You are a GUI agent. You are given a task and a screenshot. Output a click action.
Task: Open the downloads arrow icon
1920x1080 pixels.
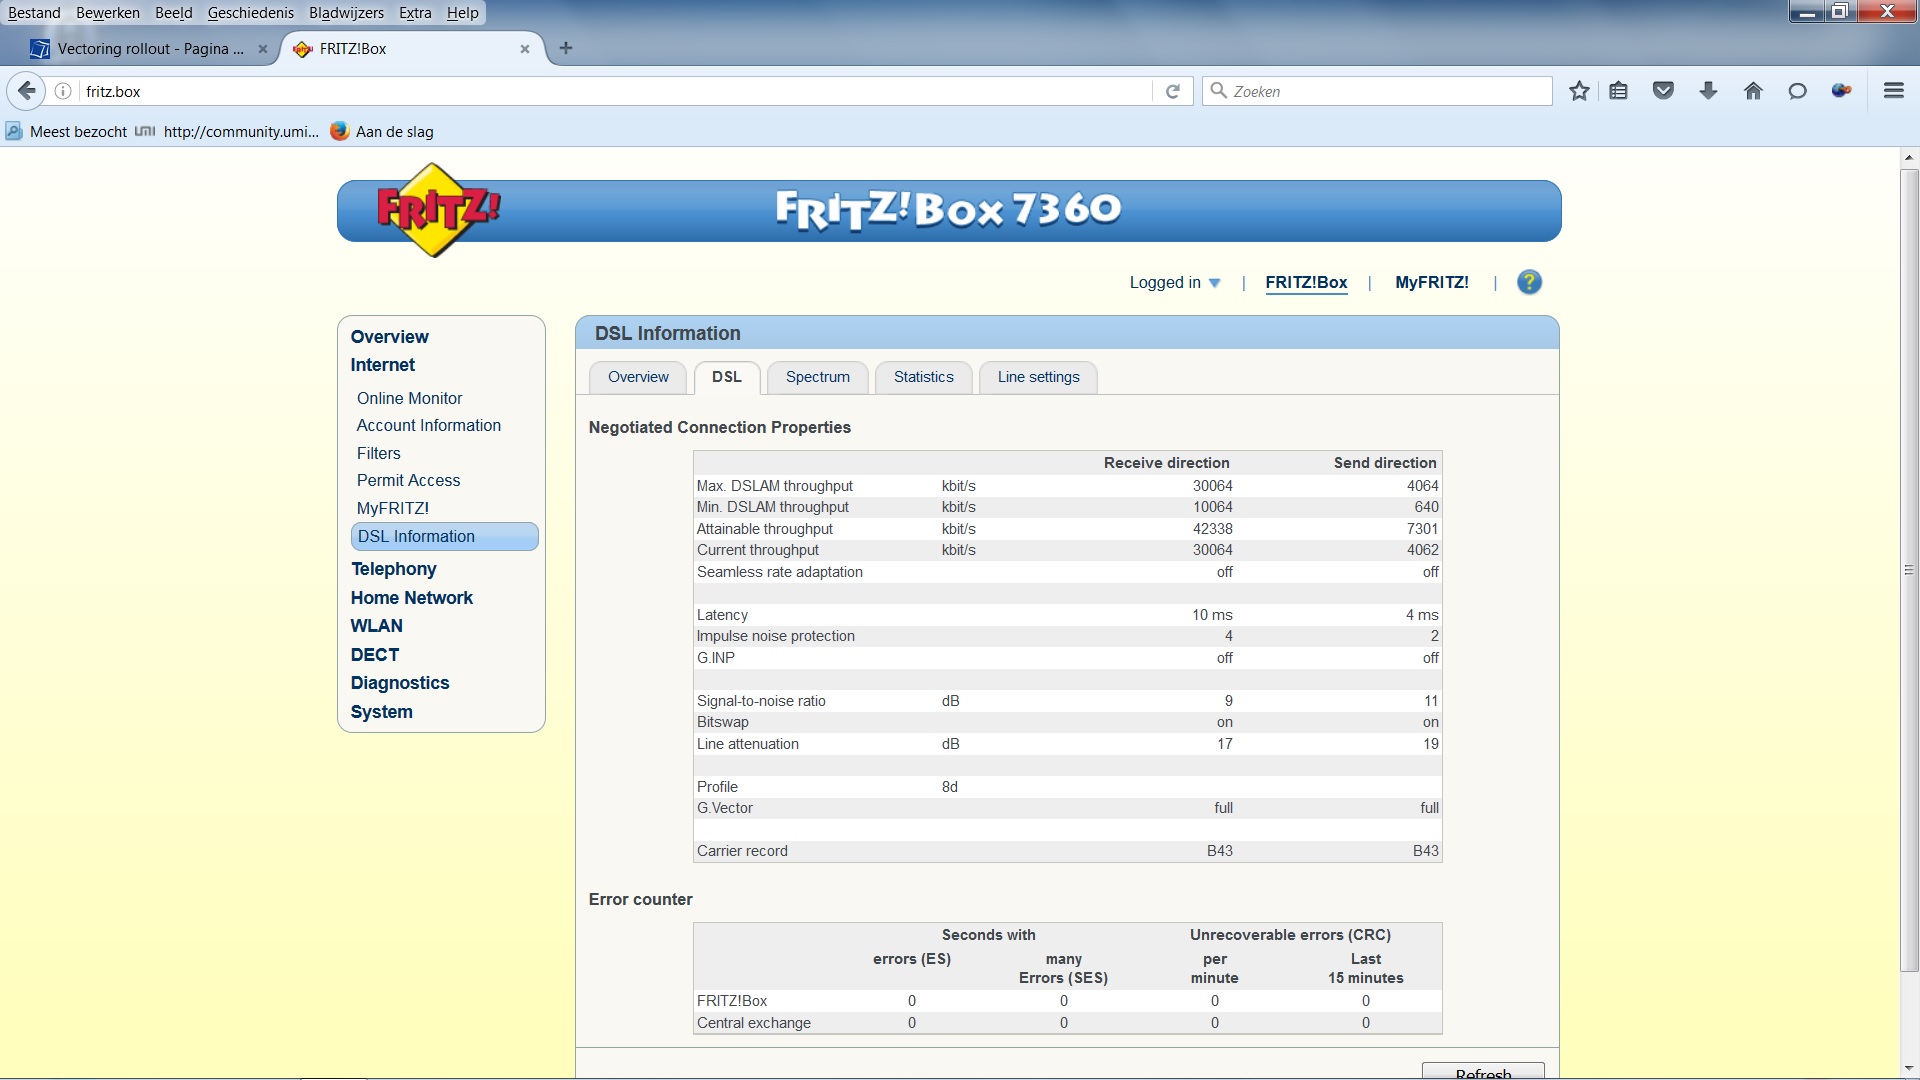[1708, 91]
